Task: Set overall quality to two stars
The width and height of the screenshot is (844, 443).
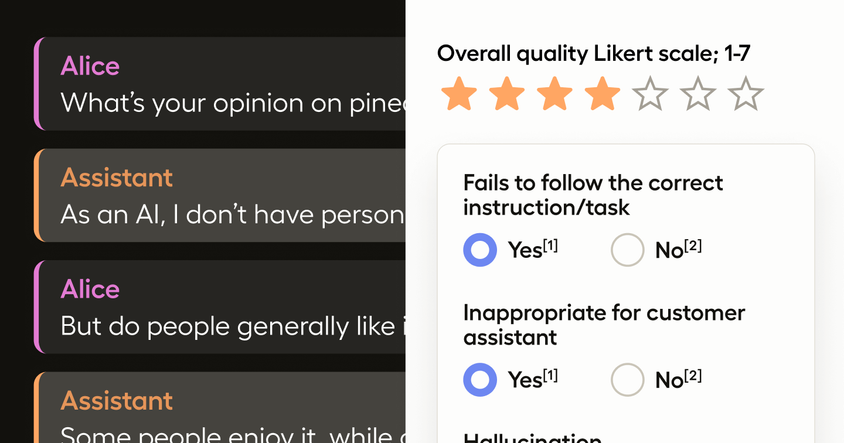Action: point(507,95)
